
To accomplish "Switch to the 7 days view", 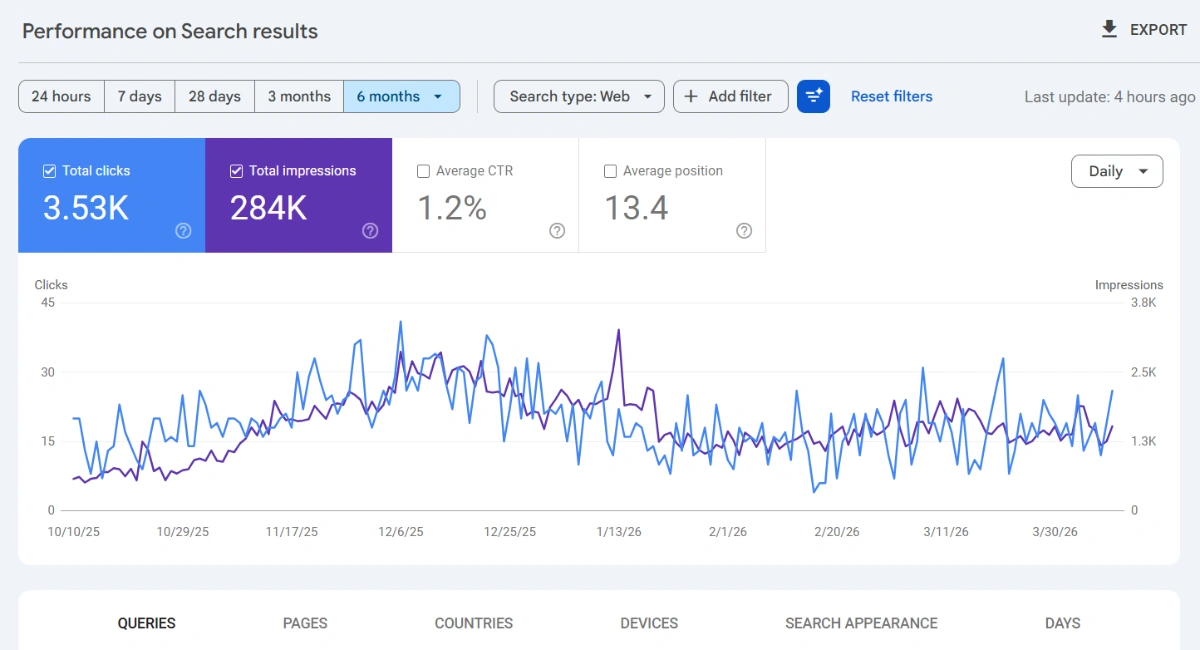I will point(139,96).
